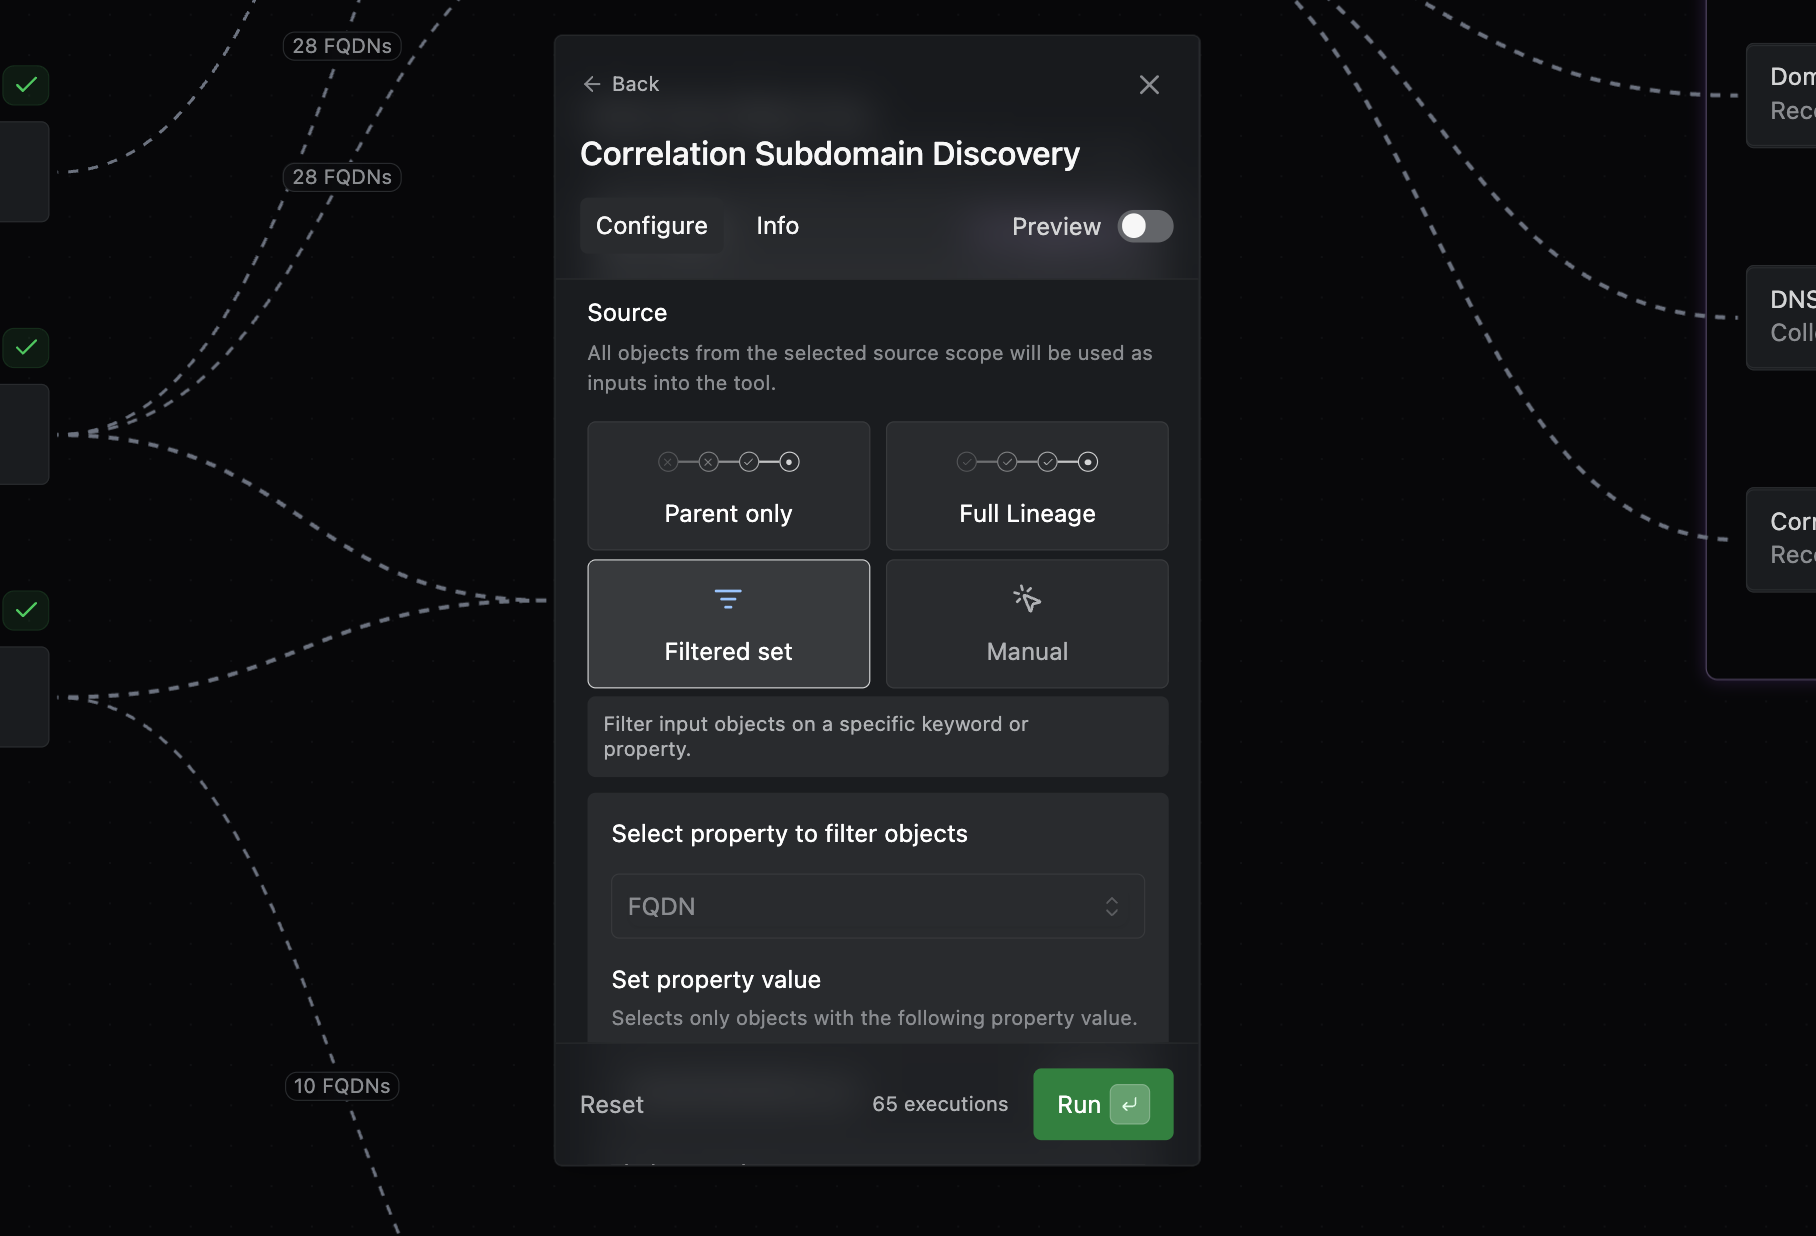The image size is (1816, 1236).
Task: Toggle the Preview switch
Action: [1145, 227]
